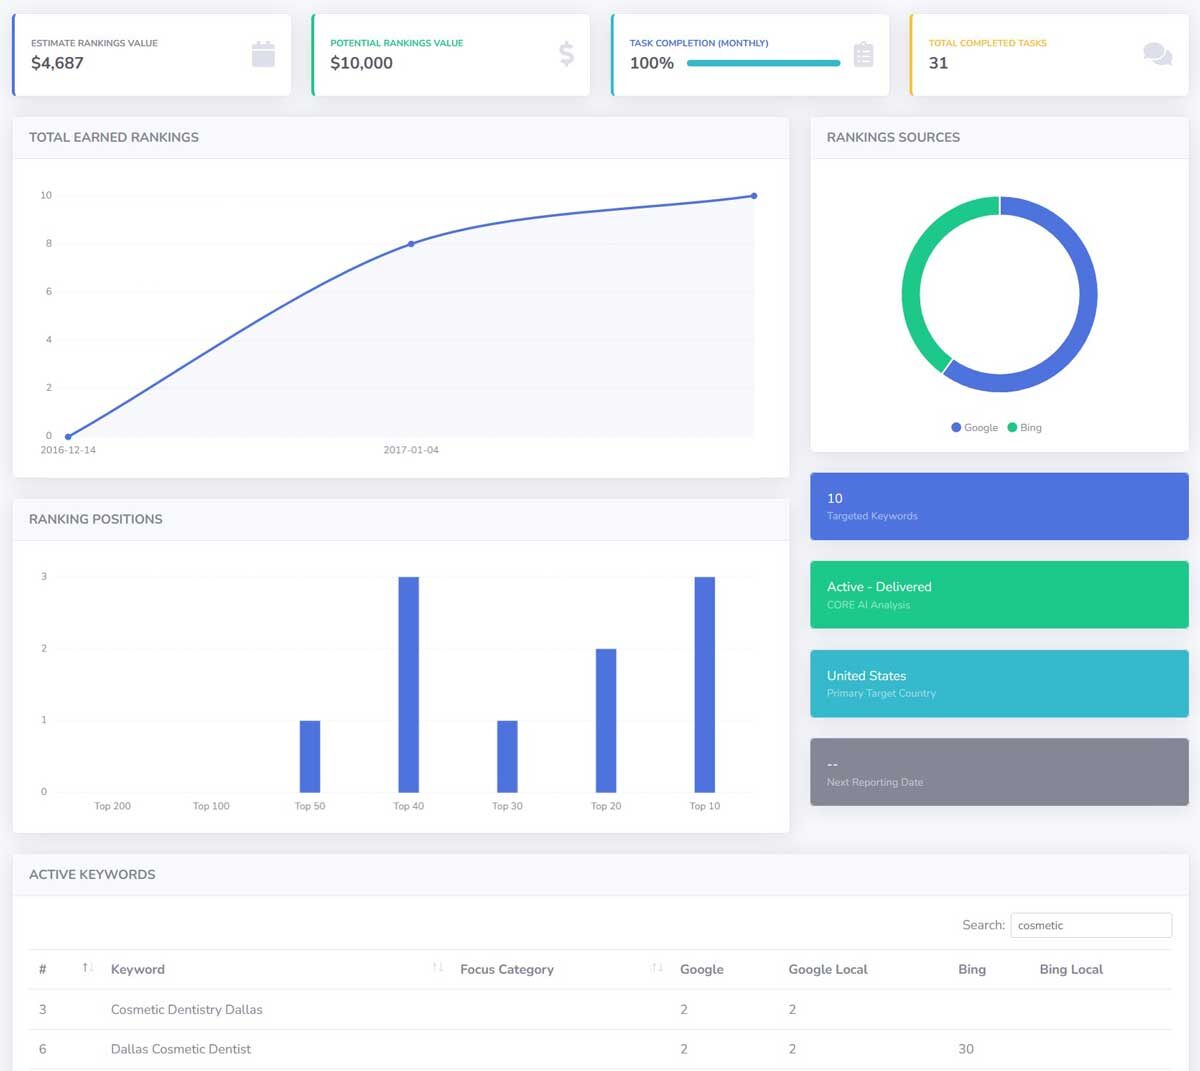Open the Targeted Keywords blue card
Screen dimensions: 1200x1071
pyautogui.click(x=998, y=506)
